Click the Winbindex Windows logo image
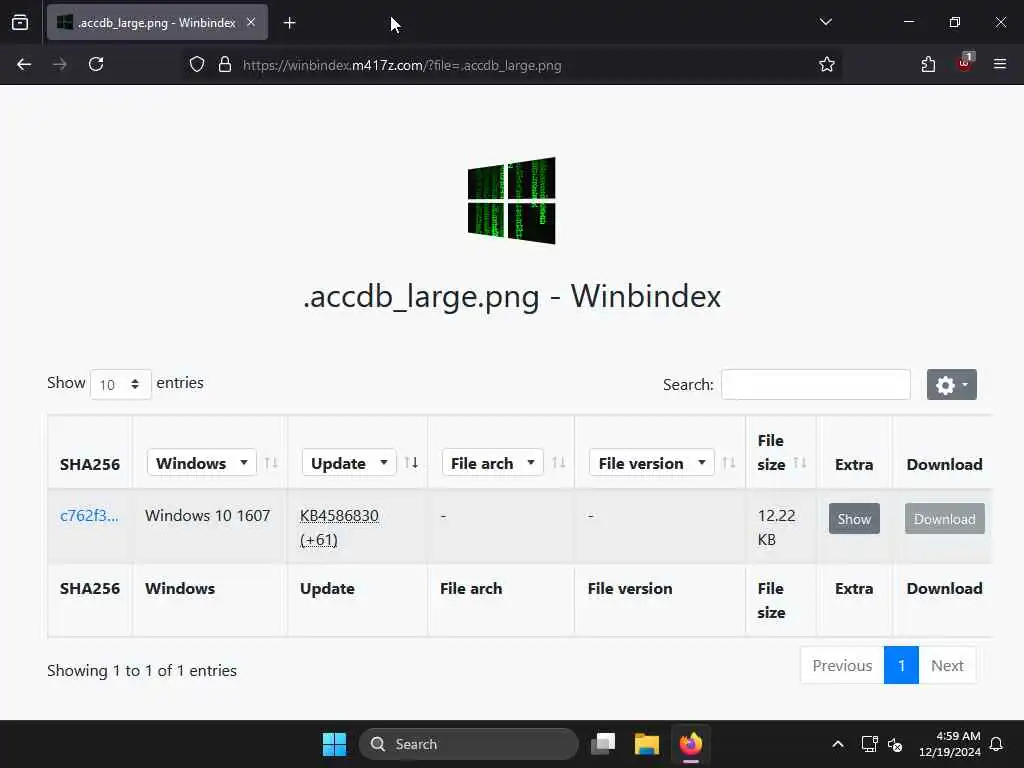This screenshot has height=768, width=1024. coord(511,200)
